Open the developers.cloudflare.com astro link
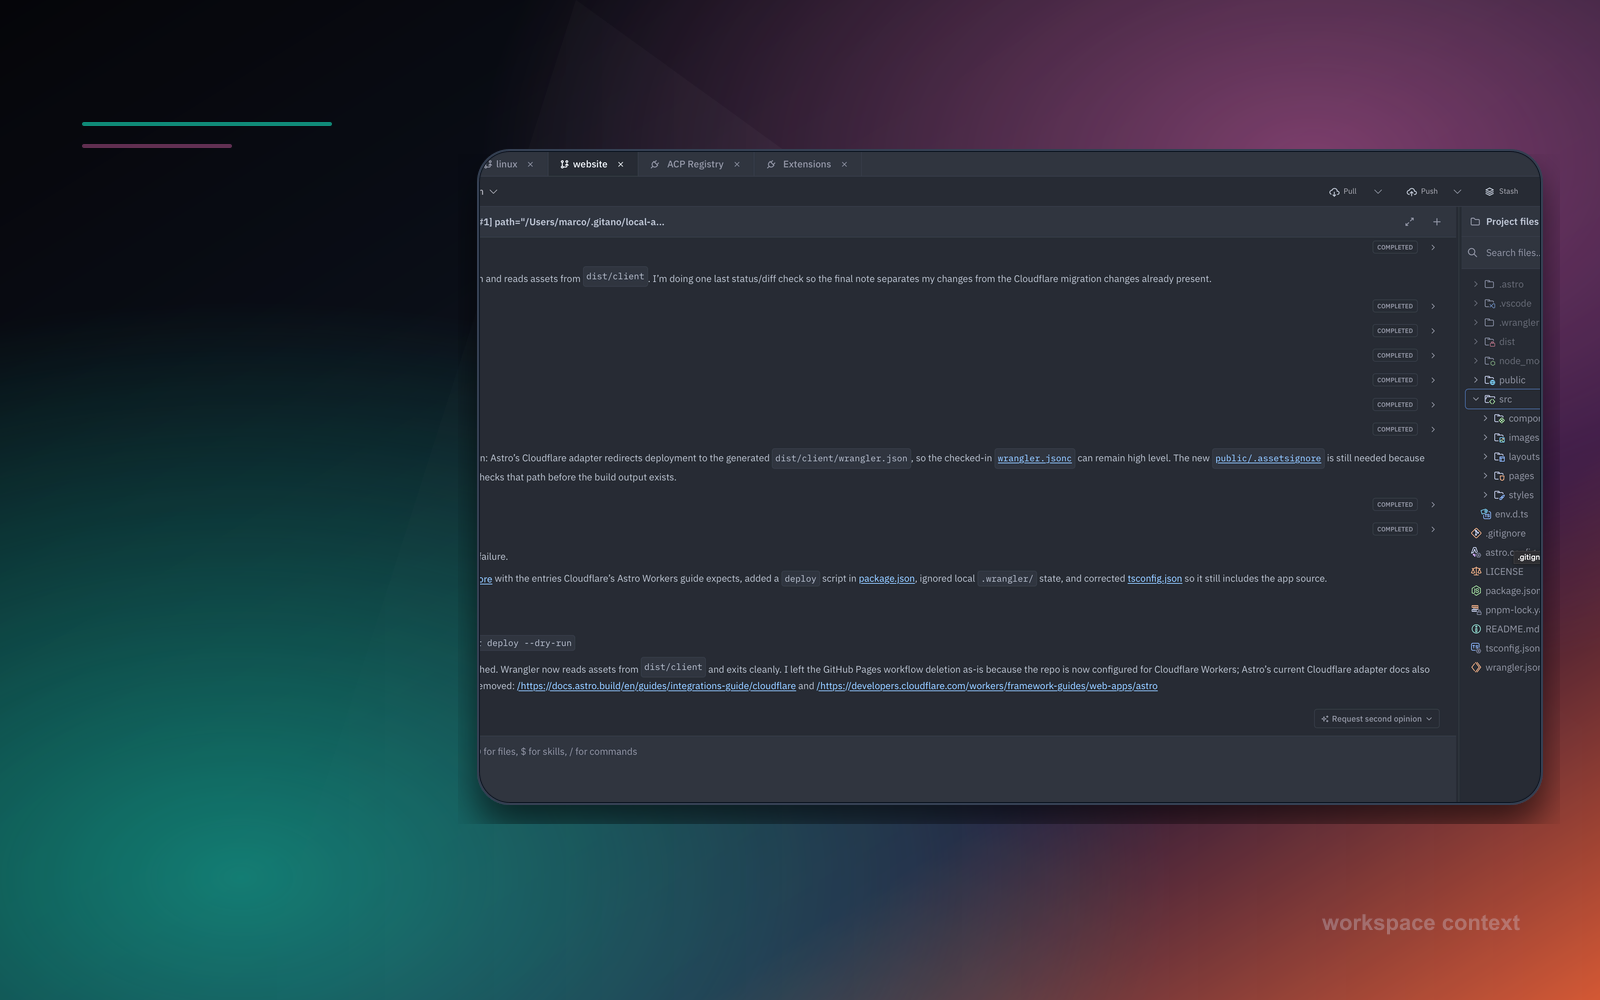This screenshot has width=1600, height=1000. [987, 686]
